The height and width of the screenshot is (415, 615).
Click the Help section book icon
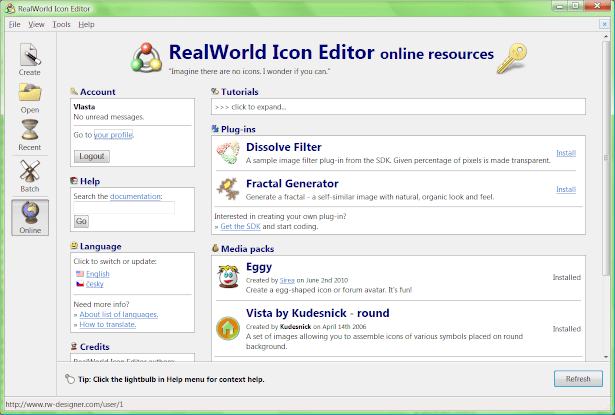click(x=74, y=181)
